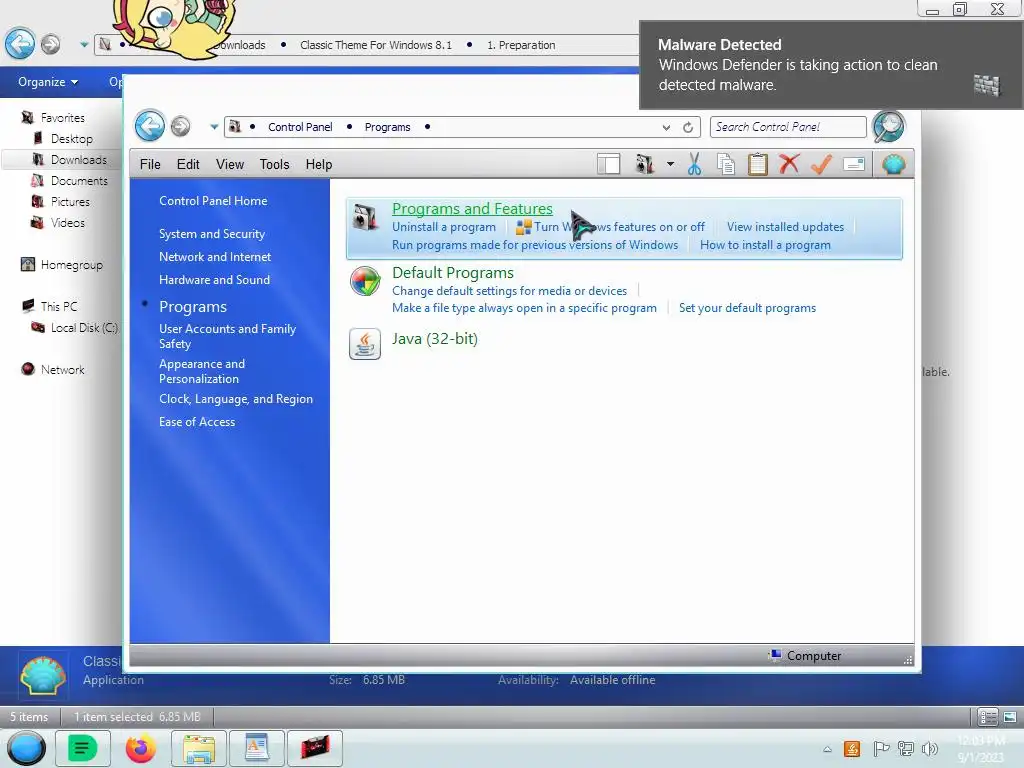The height and width of the screenshot is (768, 1024).
Task: Expand the views dropdown arrow
Action: point(670,164)
